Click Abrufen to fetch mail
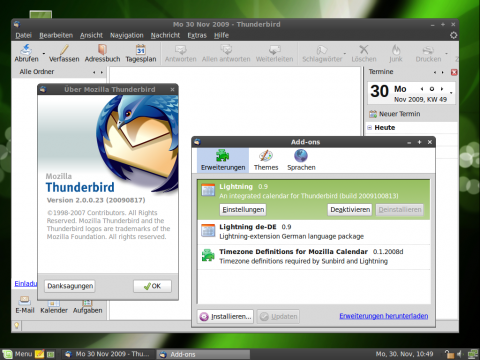480x360 pixels. [26, 54]
